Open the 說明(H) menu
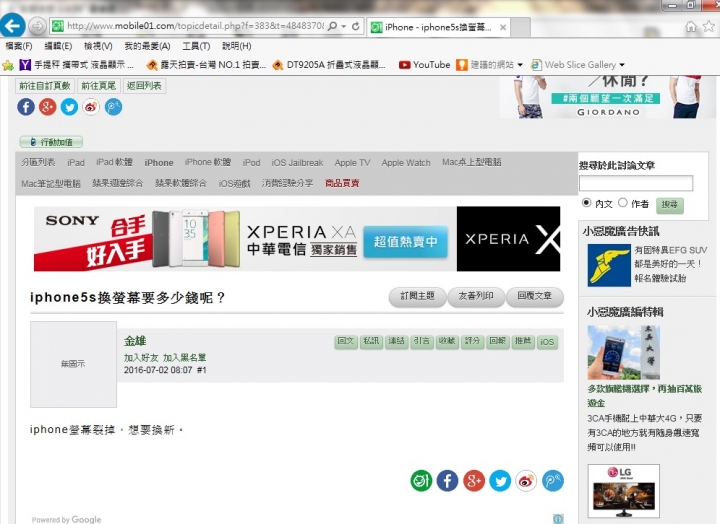The width and height of the screenshot is (720, 524). [236, 46]
